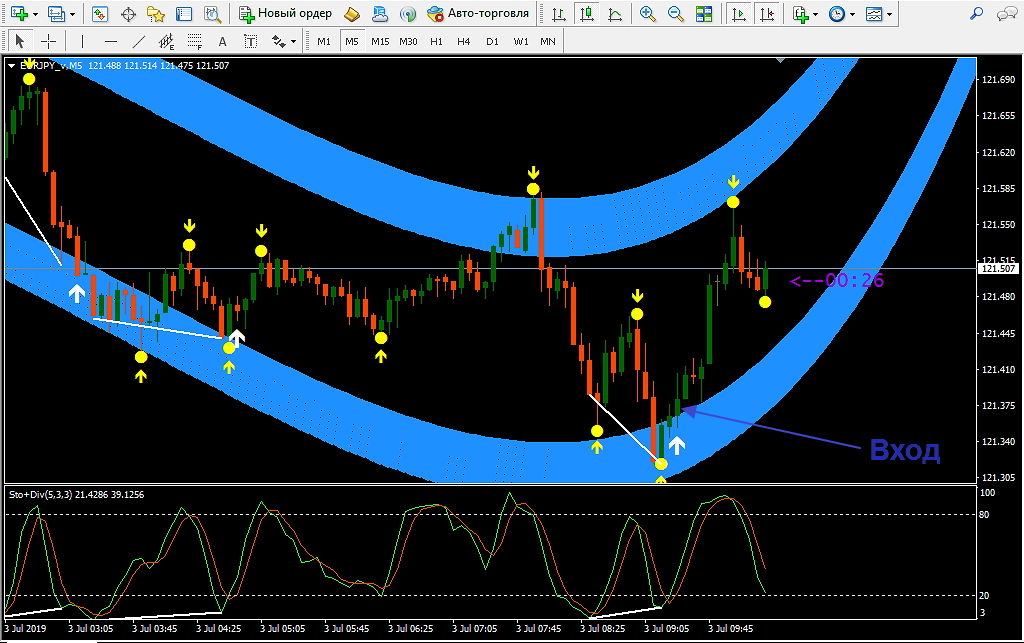Select the H1 timeframe
Image resolution: width=1024 pixels, height=643 pixels.
436,42
